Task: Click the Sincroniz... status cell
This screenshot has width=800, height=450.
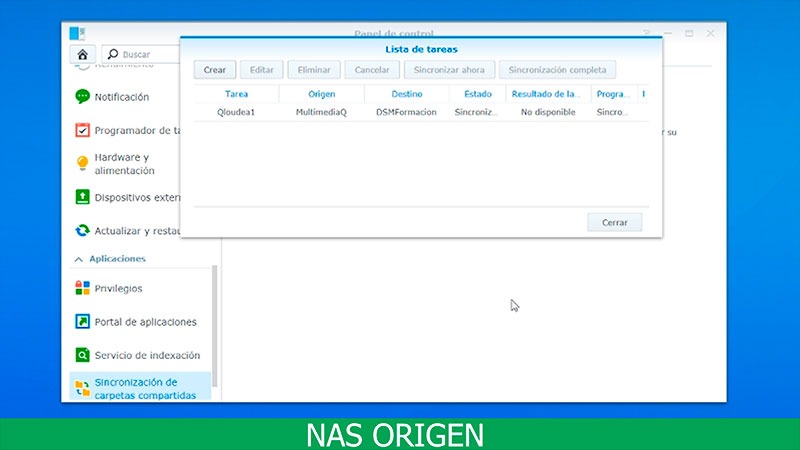Action: pyautogui.click(x=476, y=112)
